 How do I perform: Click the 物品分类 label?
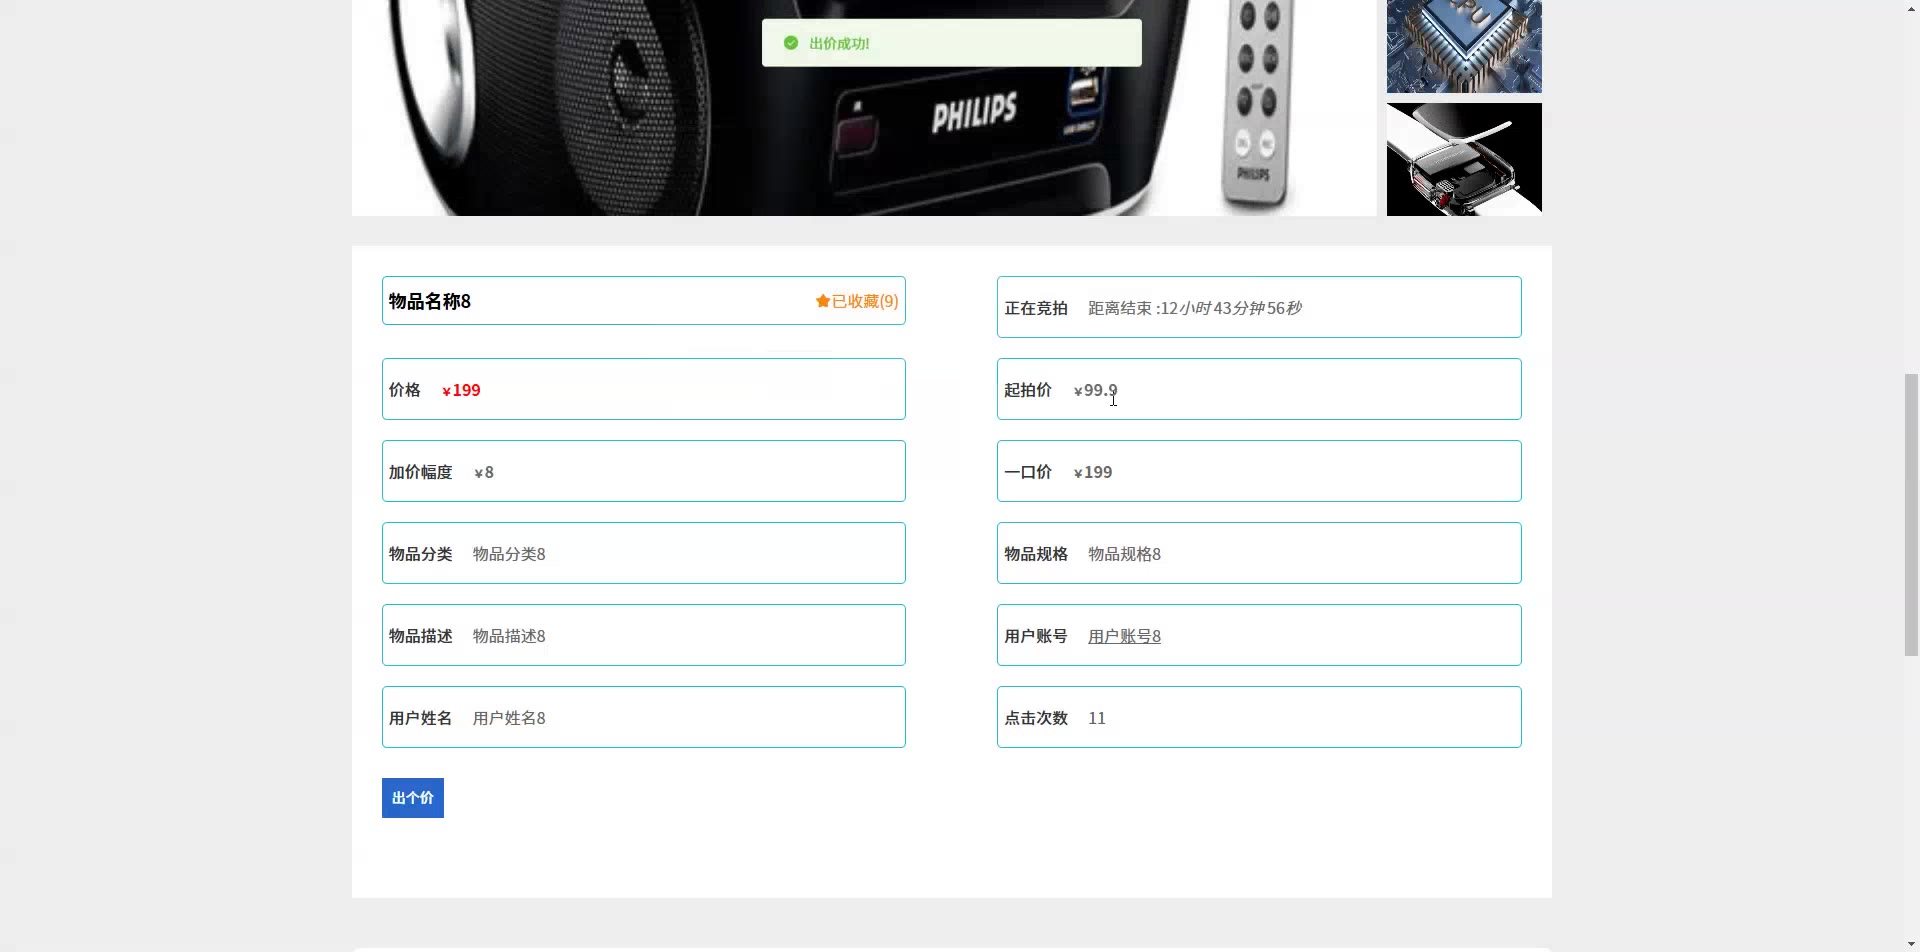pyautogui.click(x=421, y=554)
